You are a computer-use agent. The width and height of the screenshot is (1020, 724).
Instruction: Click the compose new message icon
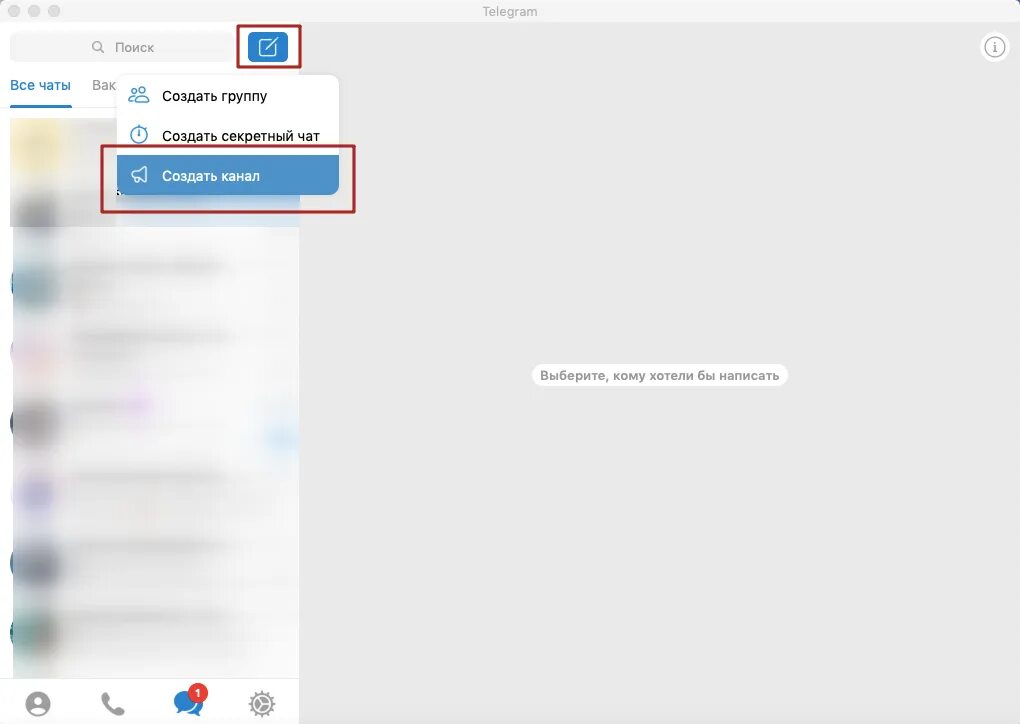[x=268, y=47]
